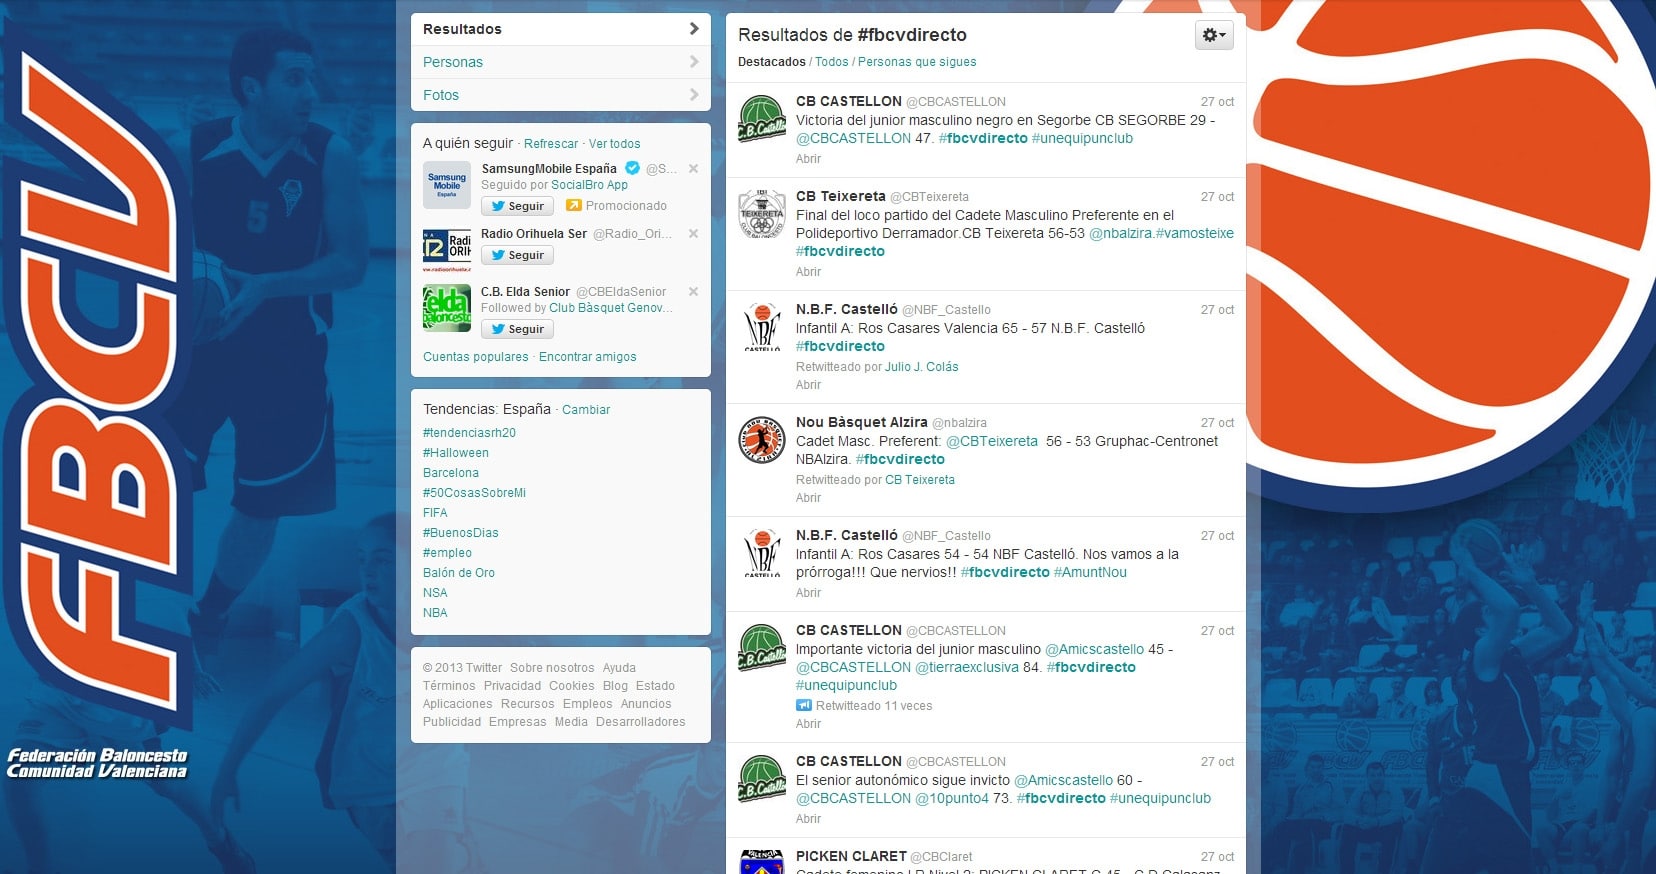This screenshot has height=874, width=1656.
Task: Click the Ver todos link
Action: tap(614, 144)
